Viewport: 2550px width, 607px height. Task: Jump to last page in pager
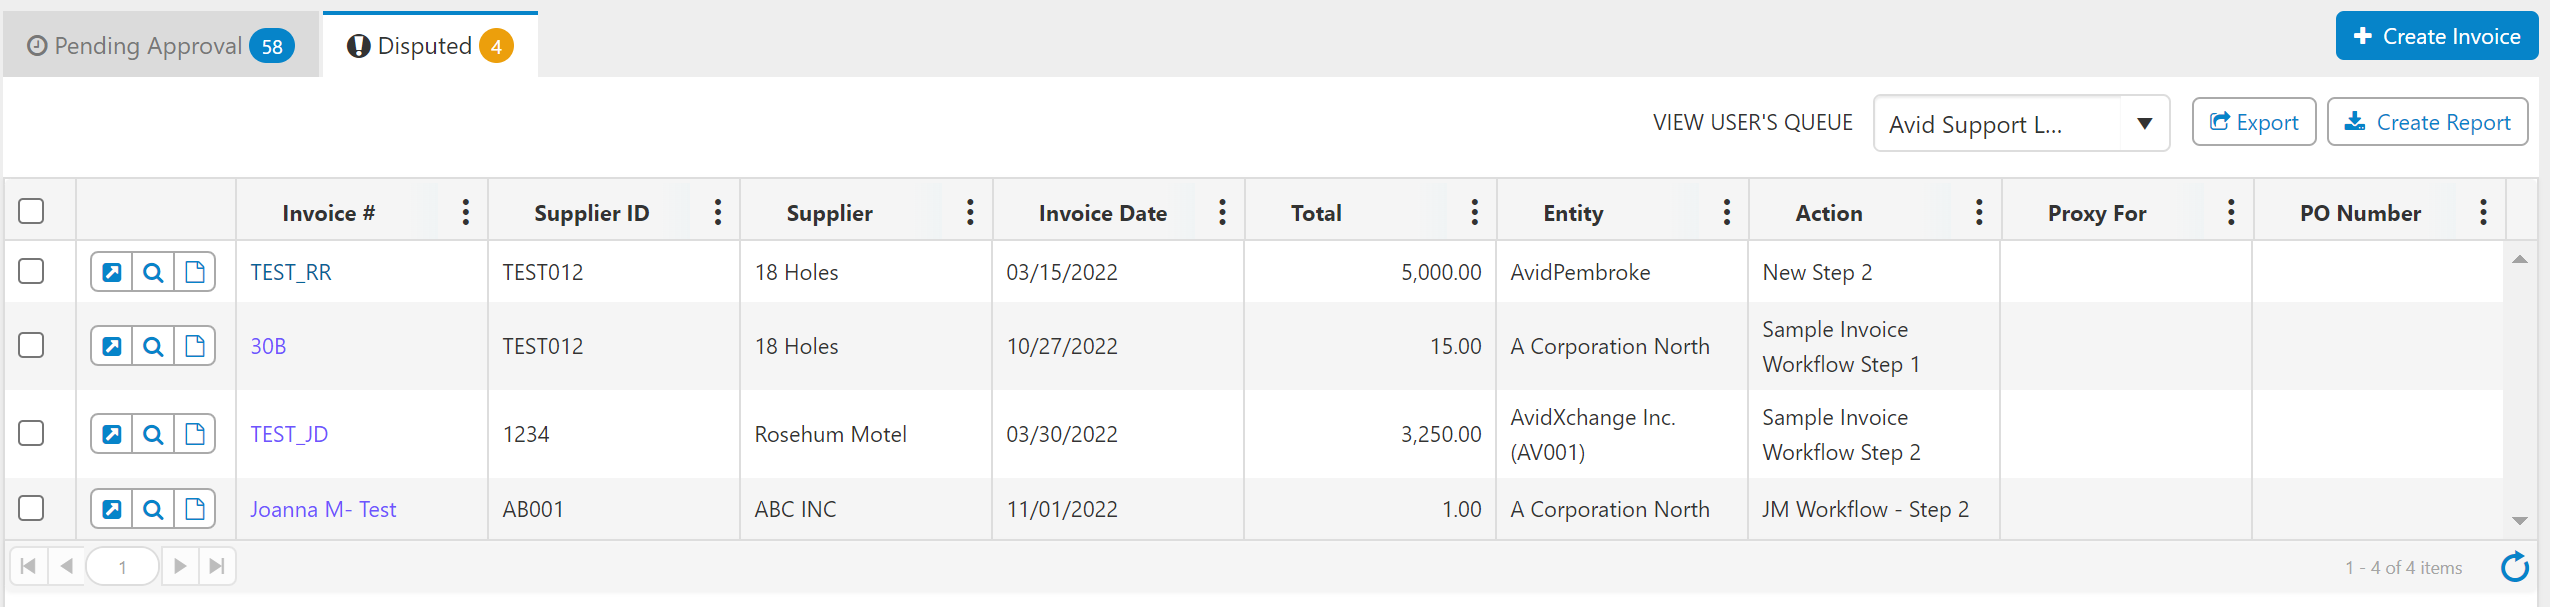point(217,566)
